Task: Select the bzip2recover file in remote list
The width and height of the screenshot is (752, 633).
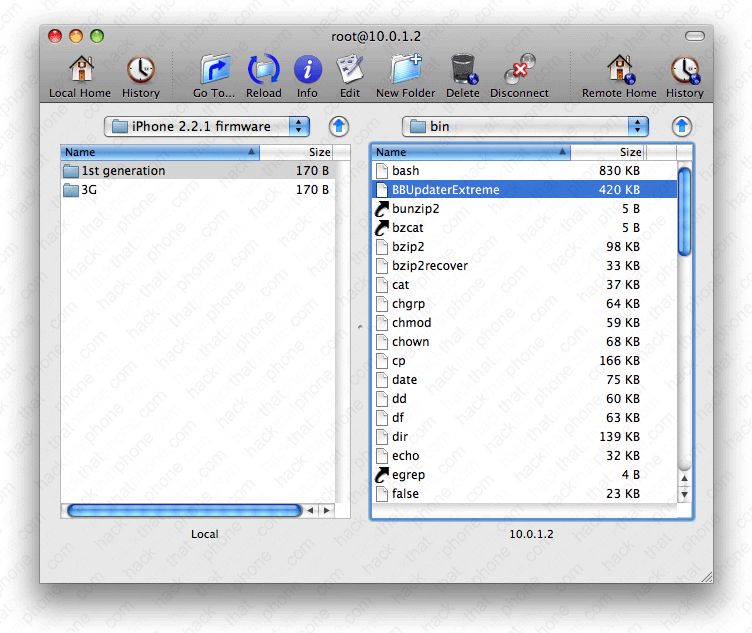Action: pos(430,266)
